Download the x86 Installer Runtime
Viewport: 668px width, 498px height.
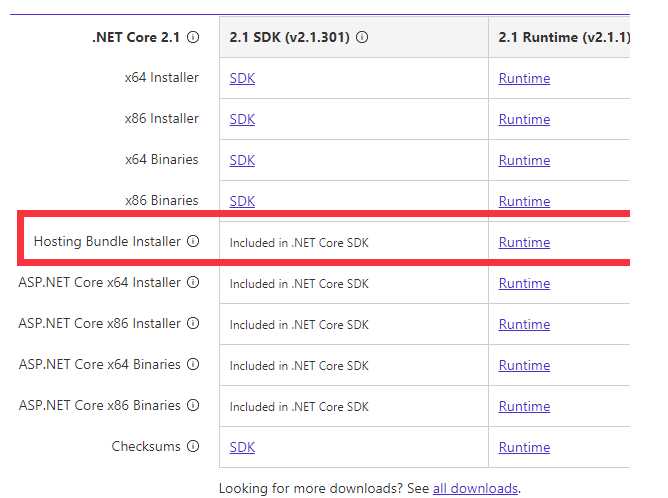(524, 119)
